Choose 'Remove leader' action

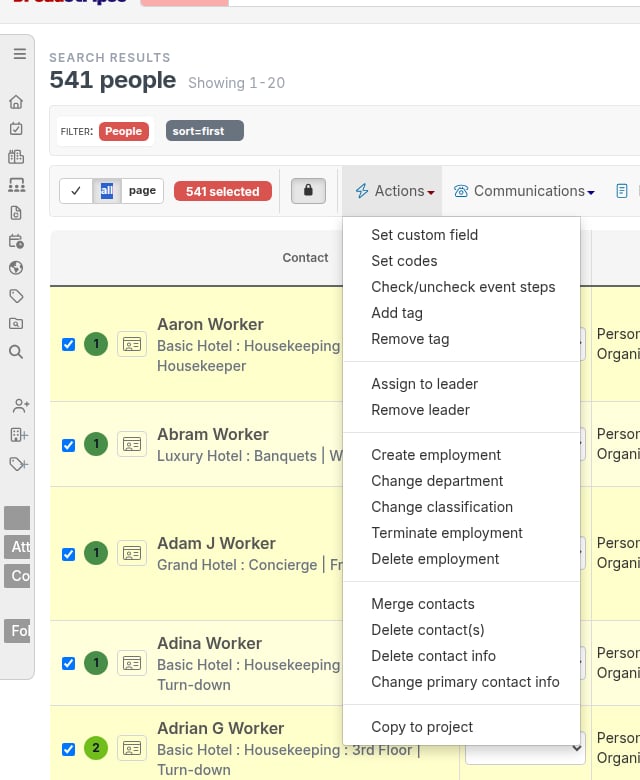420,410
